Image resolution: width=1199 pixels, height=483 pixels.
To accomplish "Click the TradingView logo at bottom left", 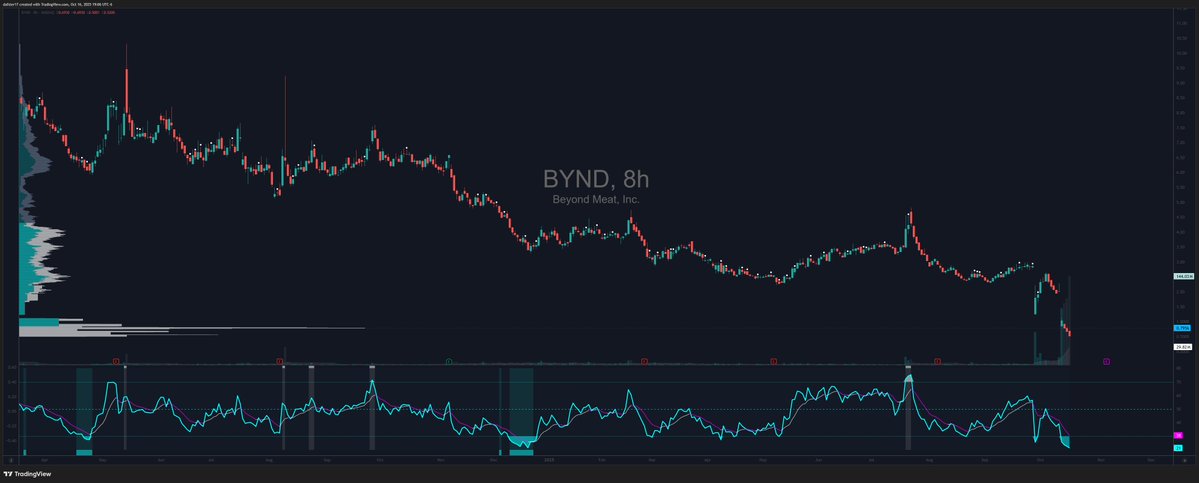I will [26, 474].
